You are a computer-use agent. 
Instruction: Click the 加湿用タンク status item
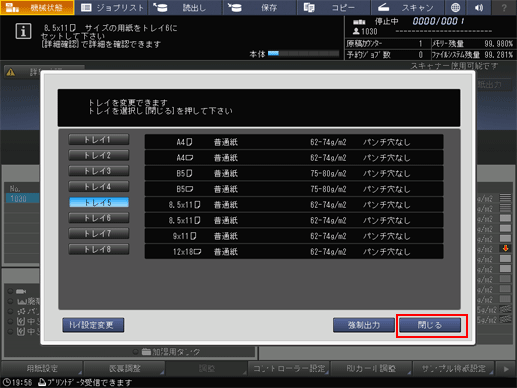171,352
